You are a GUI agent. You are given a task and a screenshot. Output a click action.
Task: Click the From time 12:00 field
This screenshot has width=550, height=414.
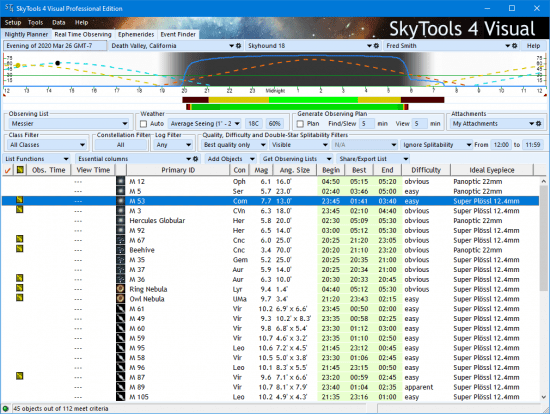pos(501,145)
